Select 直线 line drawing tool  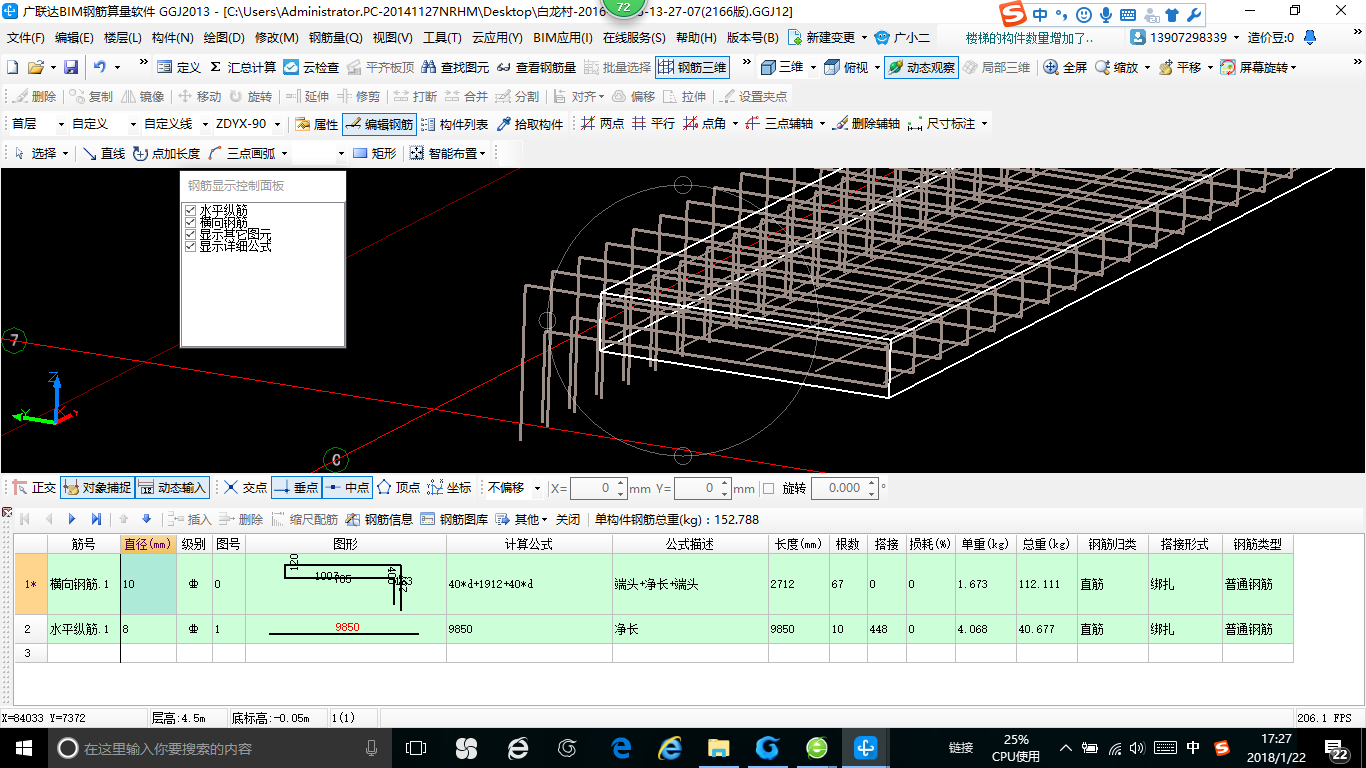[104, 153]
